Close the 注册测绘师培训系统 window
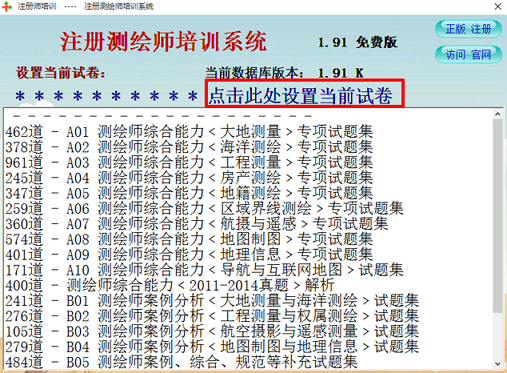 (498, 6)
